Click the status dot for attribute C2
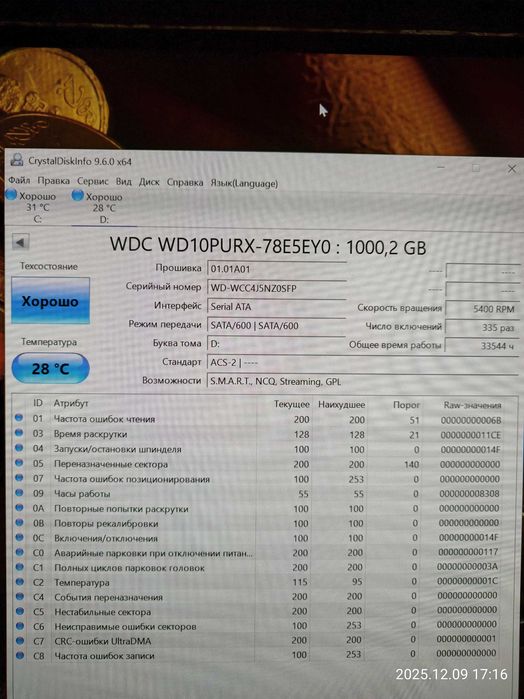524x699 pixels. click(x=19, y=581)
